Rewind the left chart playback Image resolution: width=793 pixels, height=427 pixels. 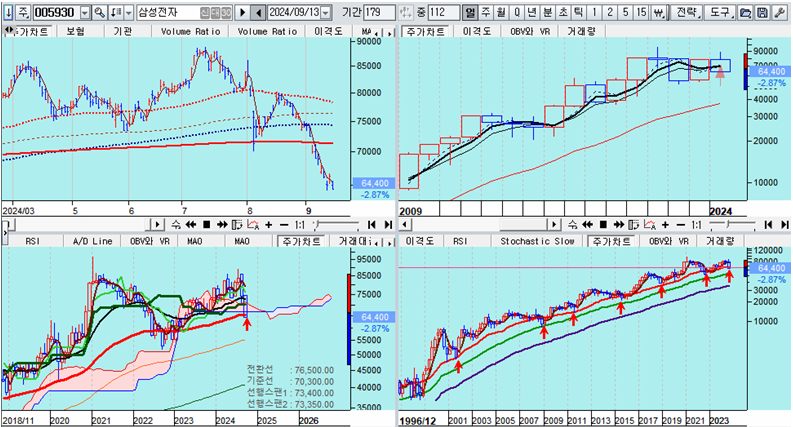pyautogui.click(x=191, y=225)
